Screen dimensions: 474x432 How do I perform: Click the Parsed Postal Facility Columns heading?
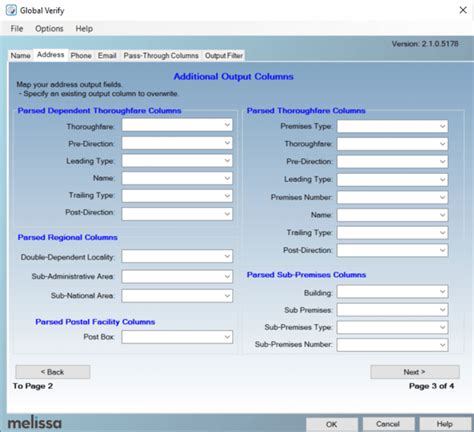95,322
